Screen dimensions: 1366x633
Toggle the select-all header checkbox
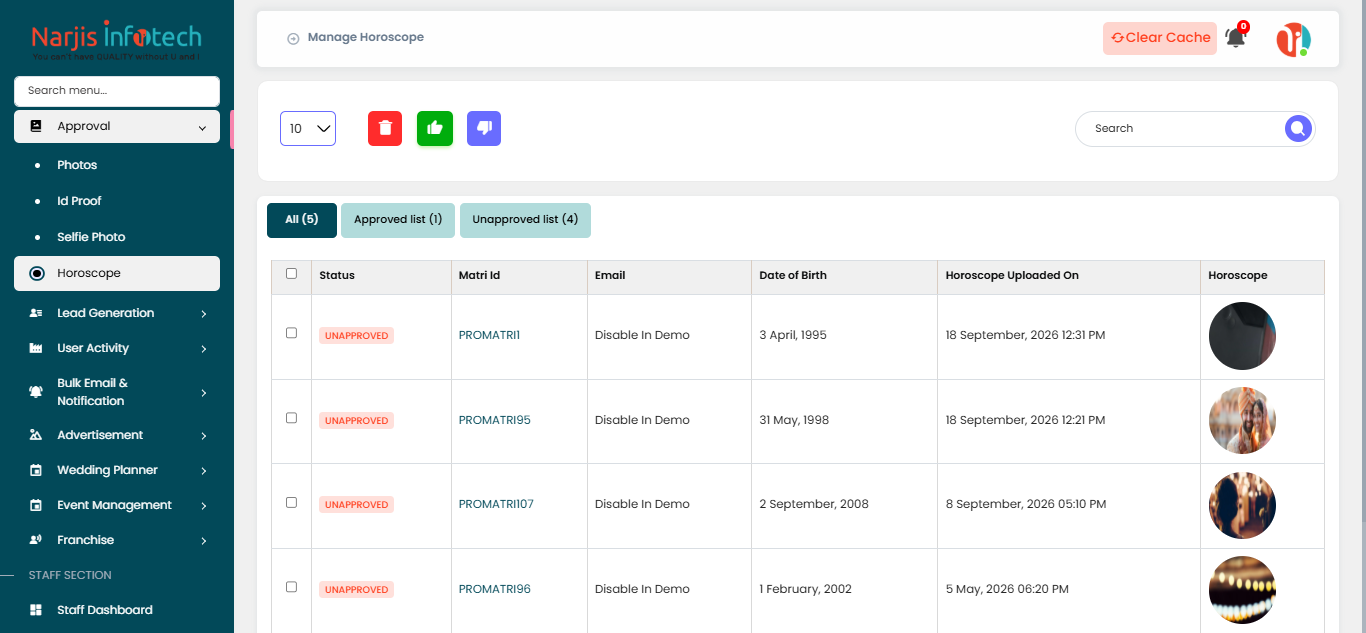[x=292, y=273]
